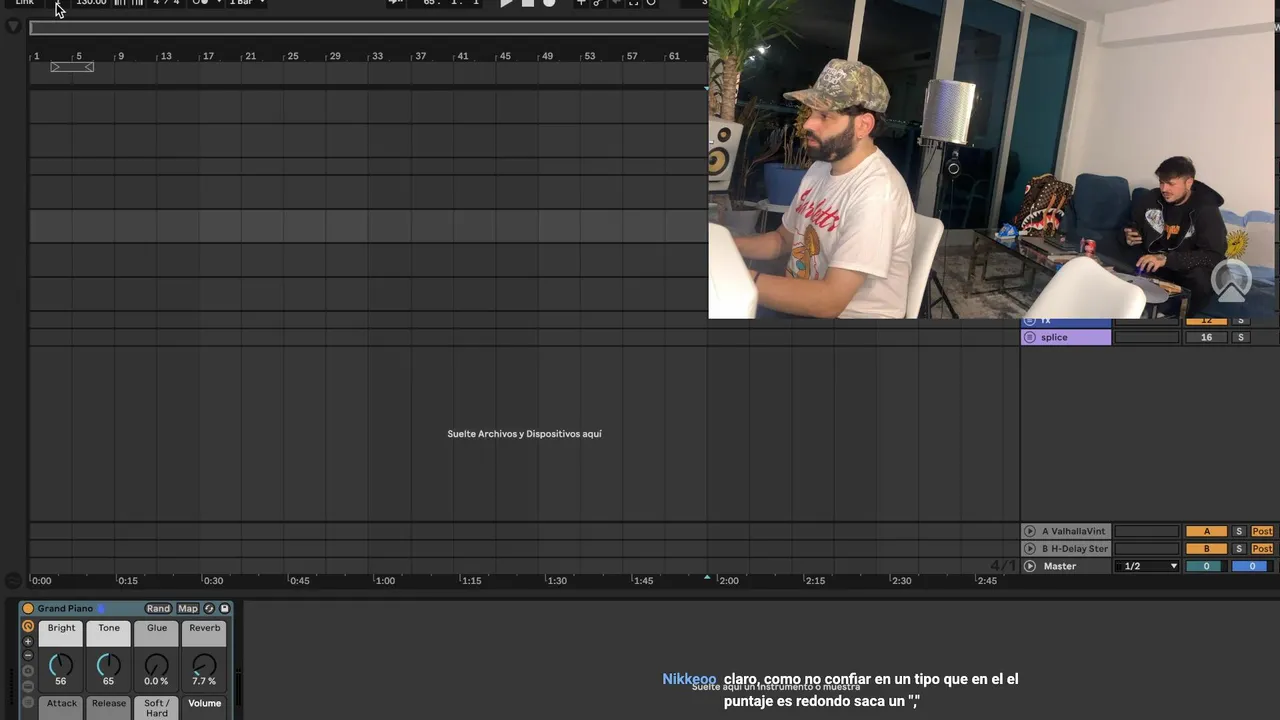Screen dimensions: 1280x720
Task: Click the overview collapse triangle icon
Action: pos(13,27)
